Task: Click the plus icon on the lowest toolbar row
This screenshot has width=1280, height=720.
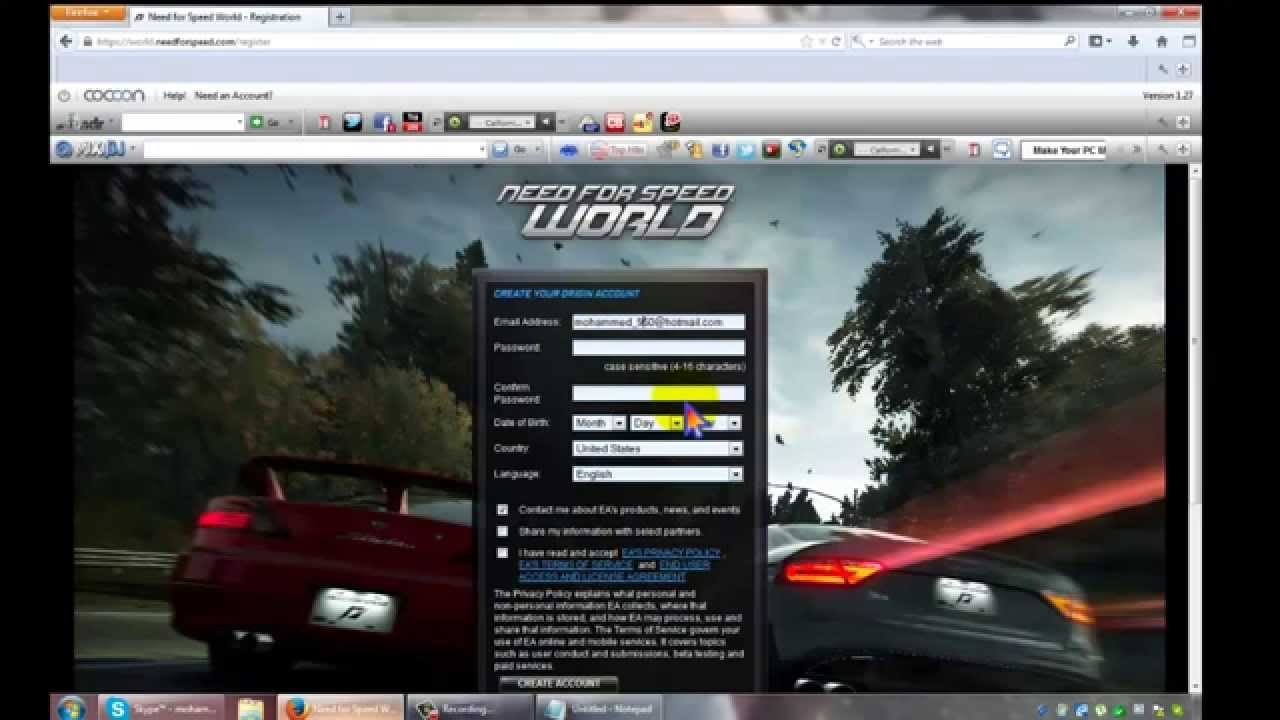Action: coord(1183,150)
